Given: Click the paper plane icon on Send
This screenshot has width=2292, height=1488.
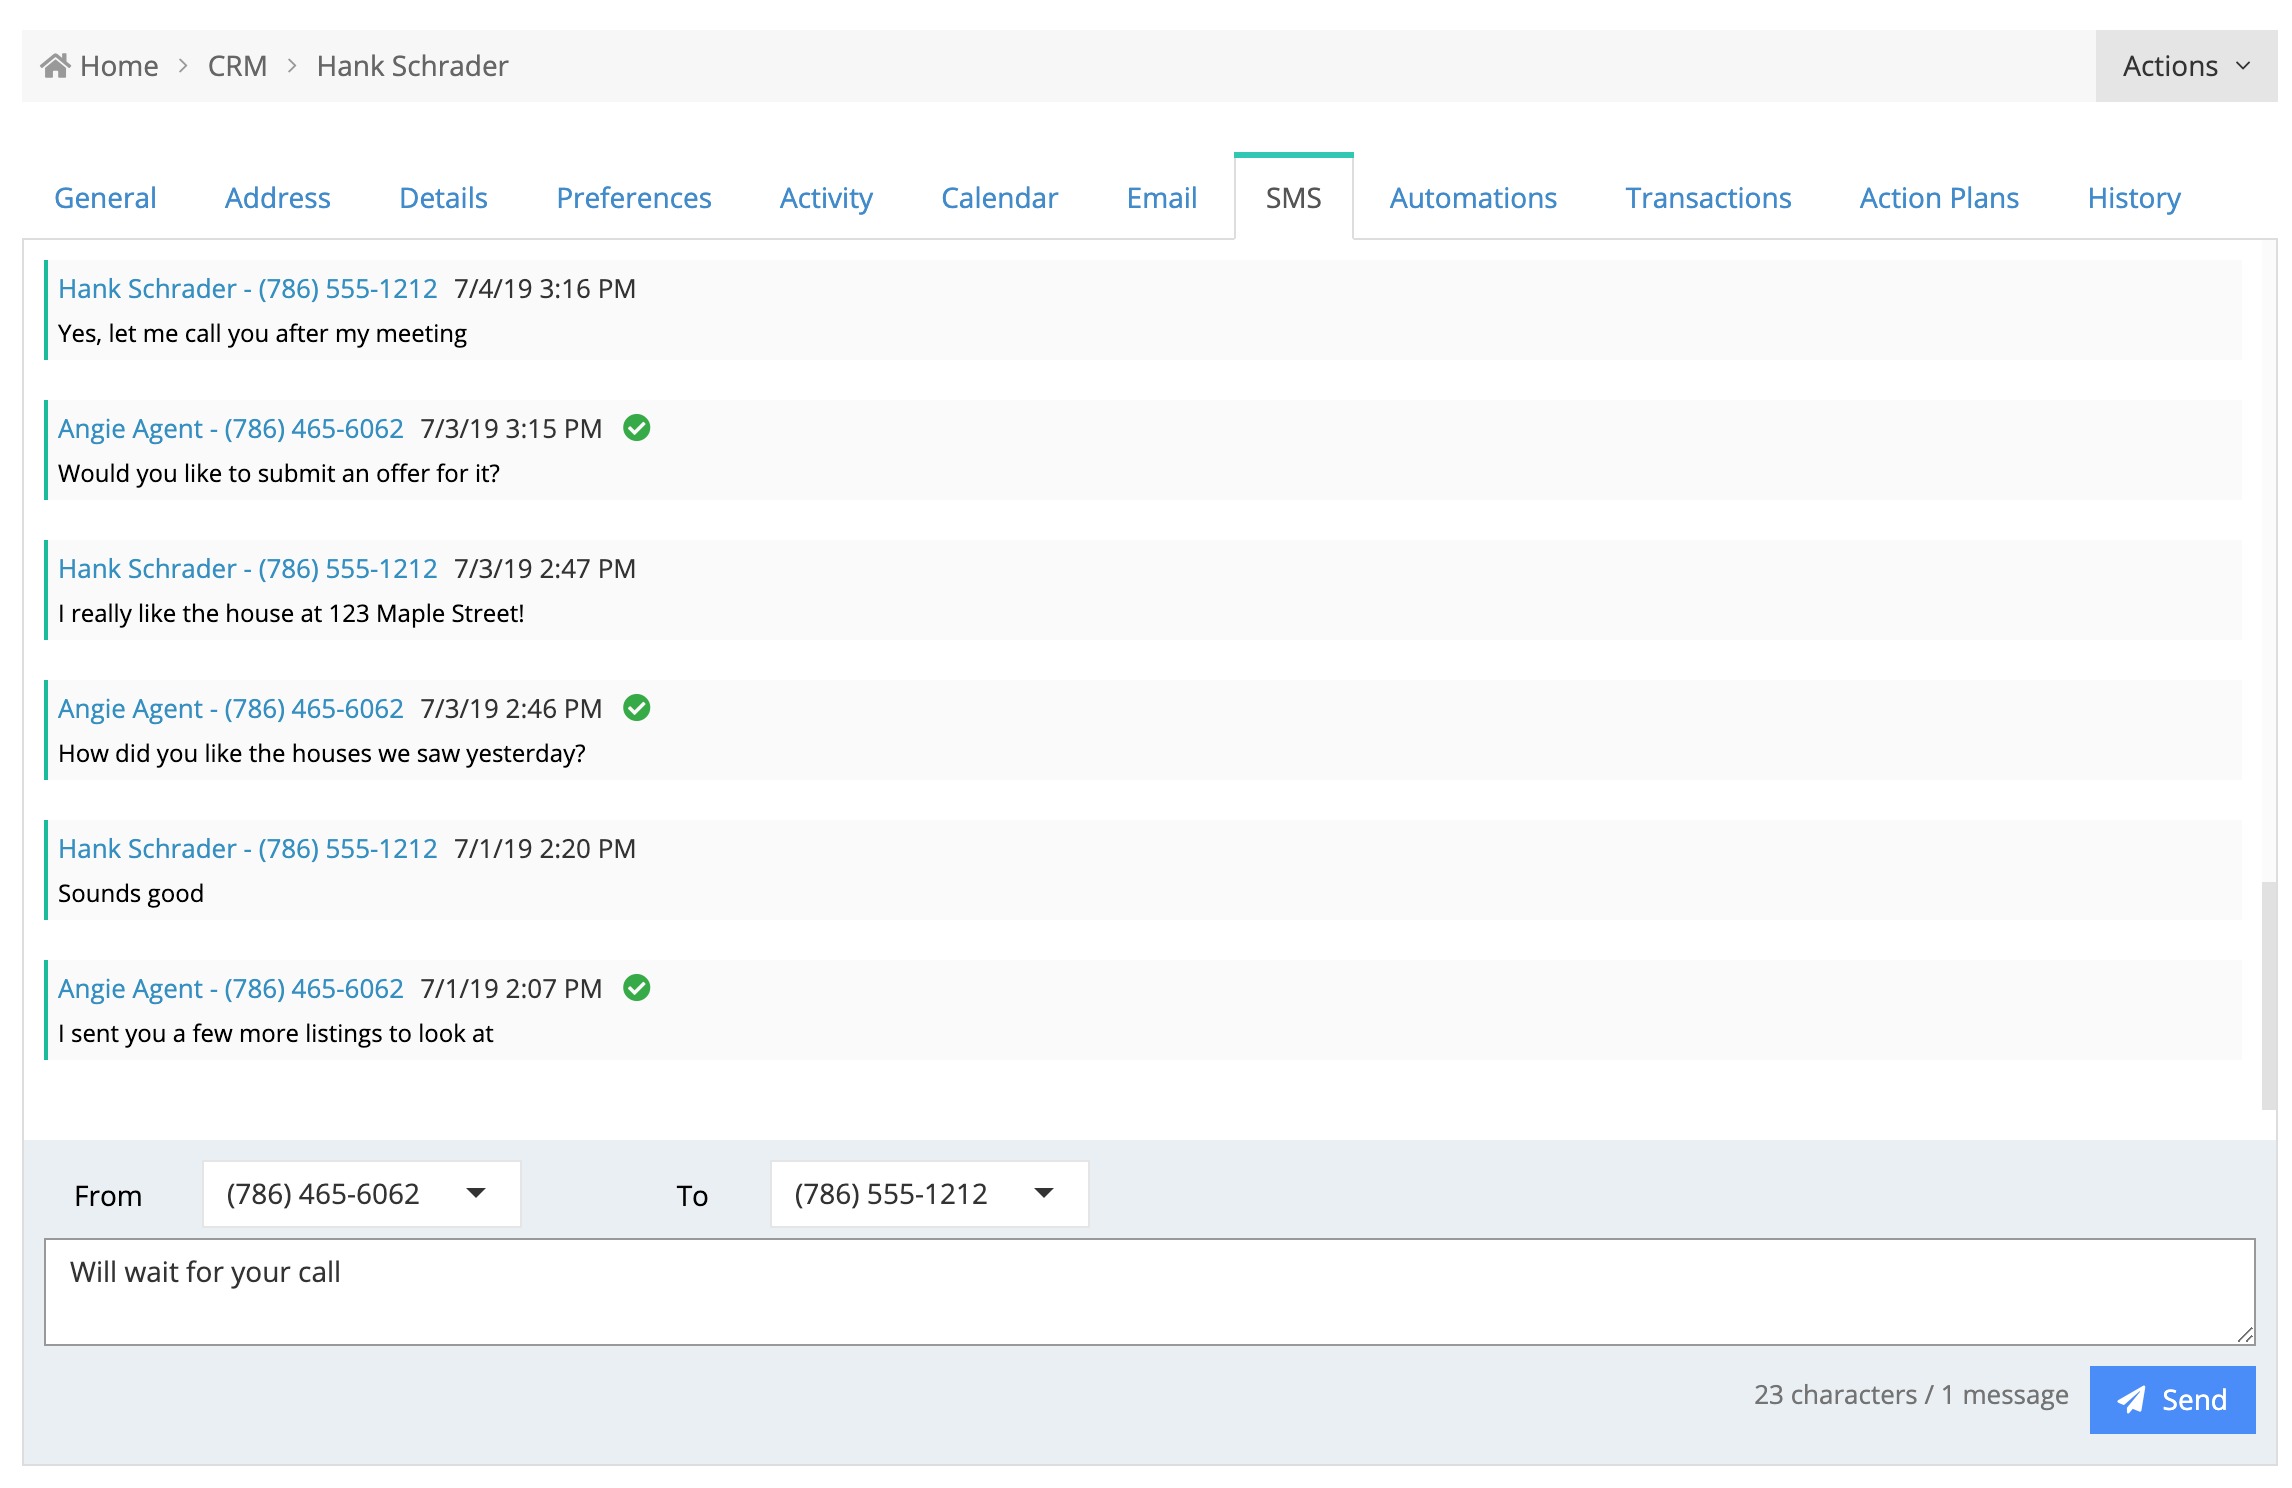Looking at the screenshot, I should [x=2131, y=1400].
